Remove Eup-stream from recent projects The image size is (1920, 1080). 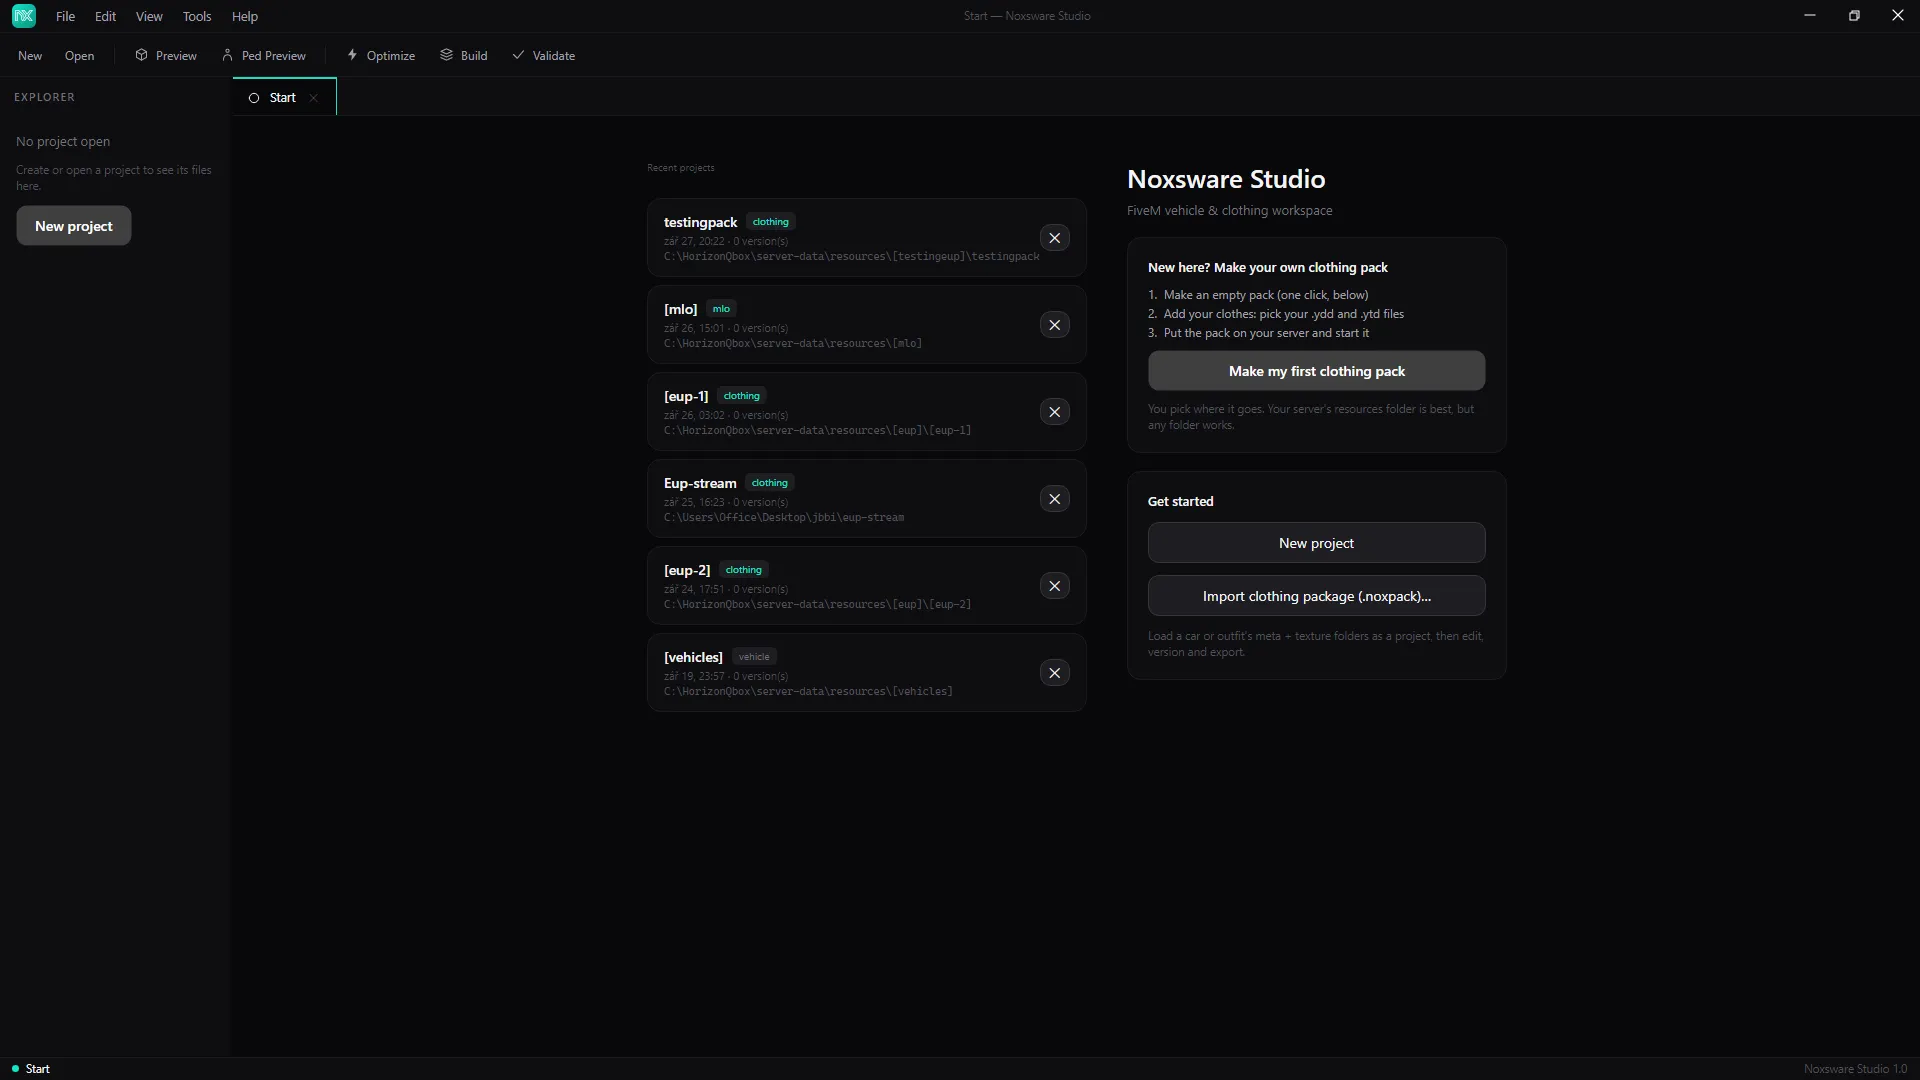(x=1054, y=499)
